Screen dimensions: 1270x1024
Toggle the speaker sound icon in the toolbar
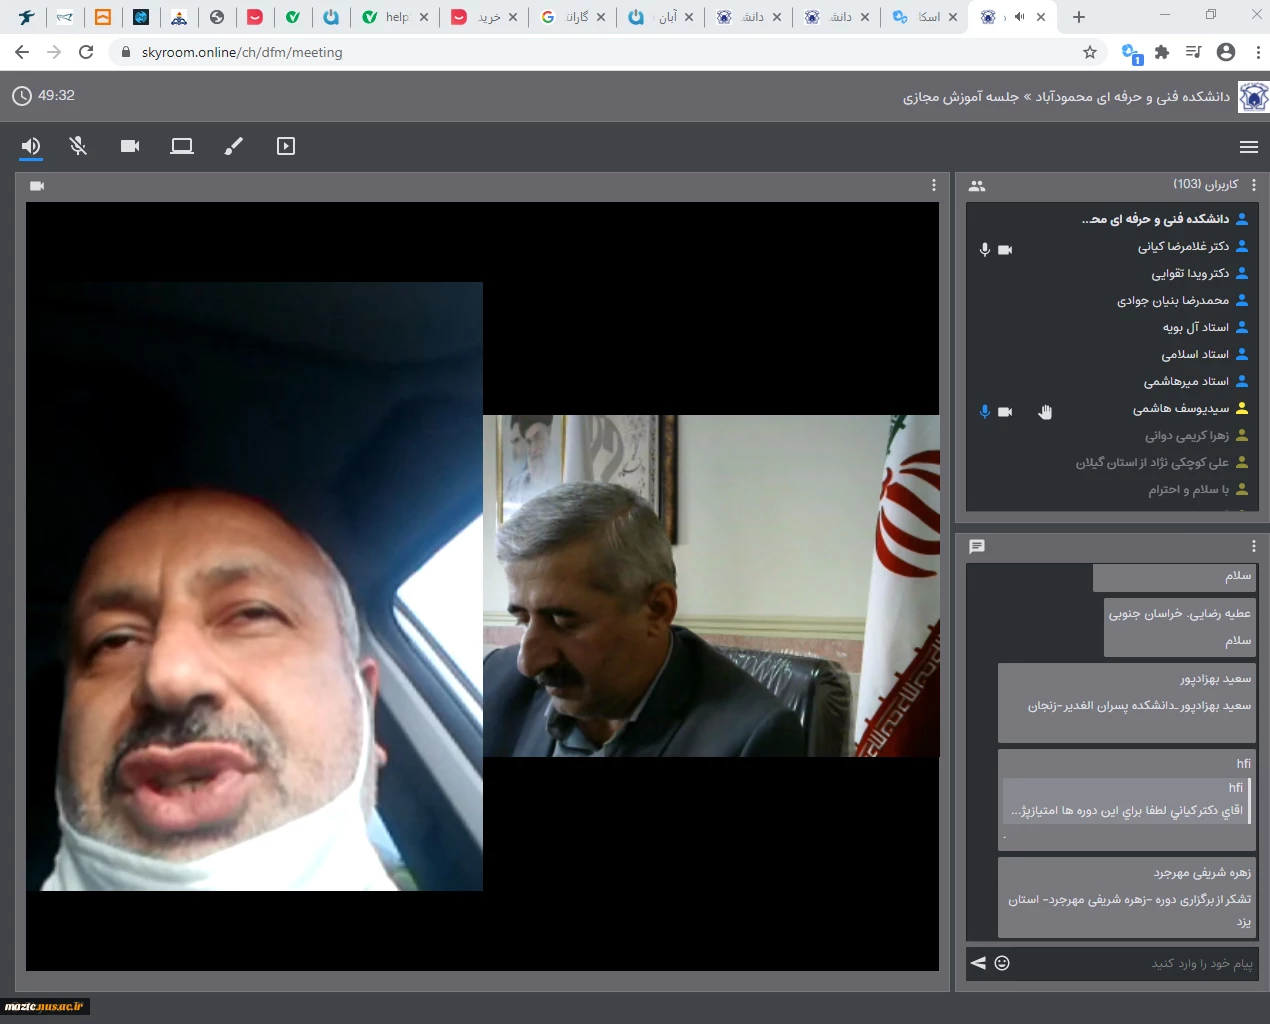point(31,146)
